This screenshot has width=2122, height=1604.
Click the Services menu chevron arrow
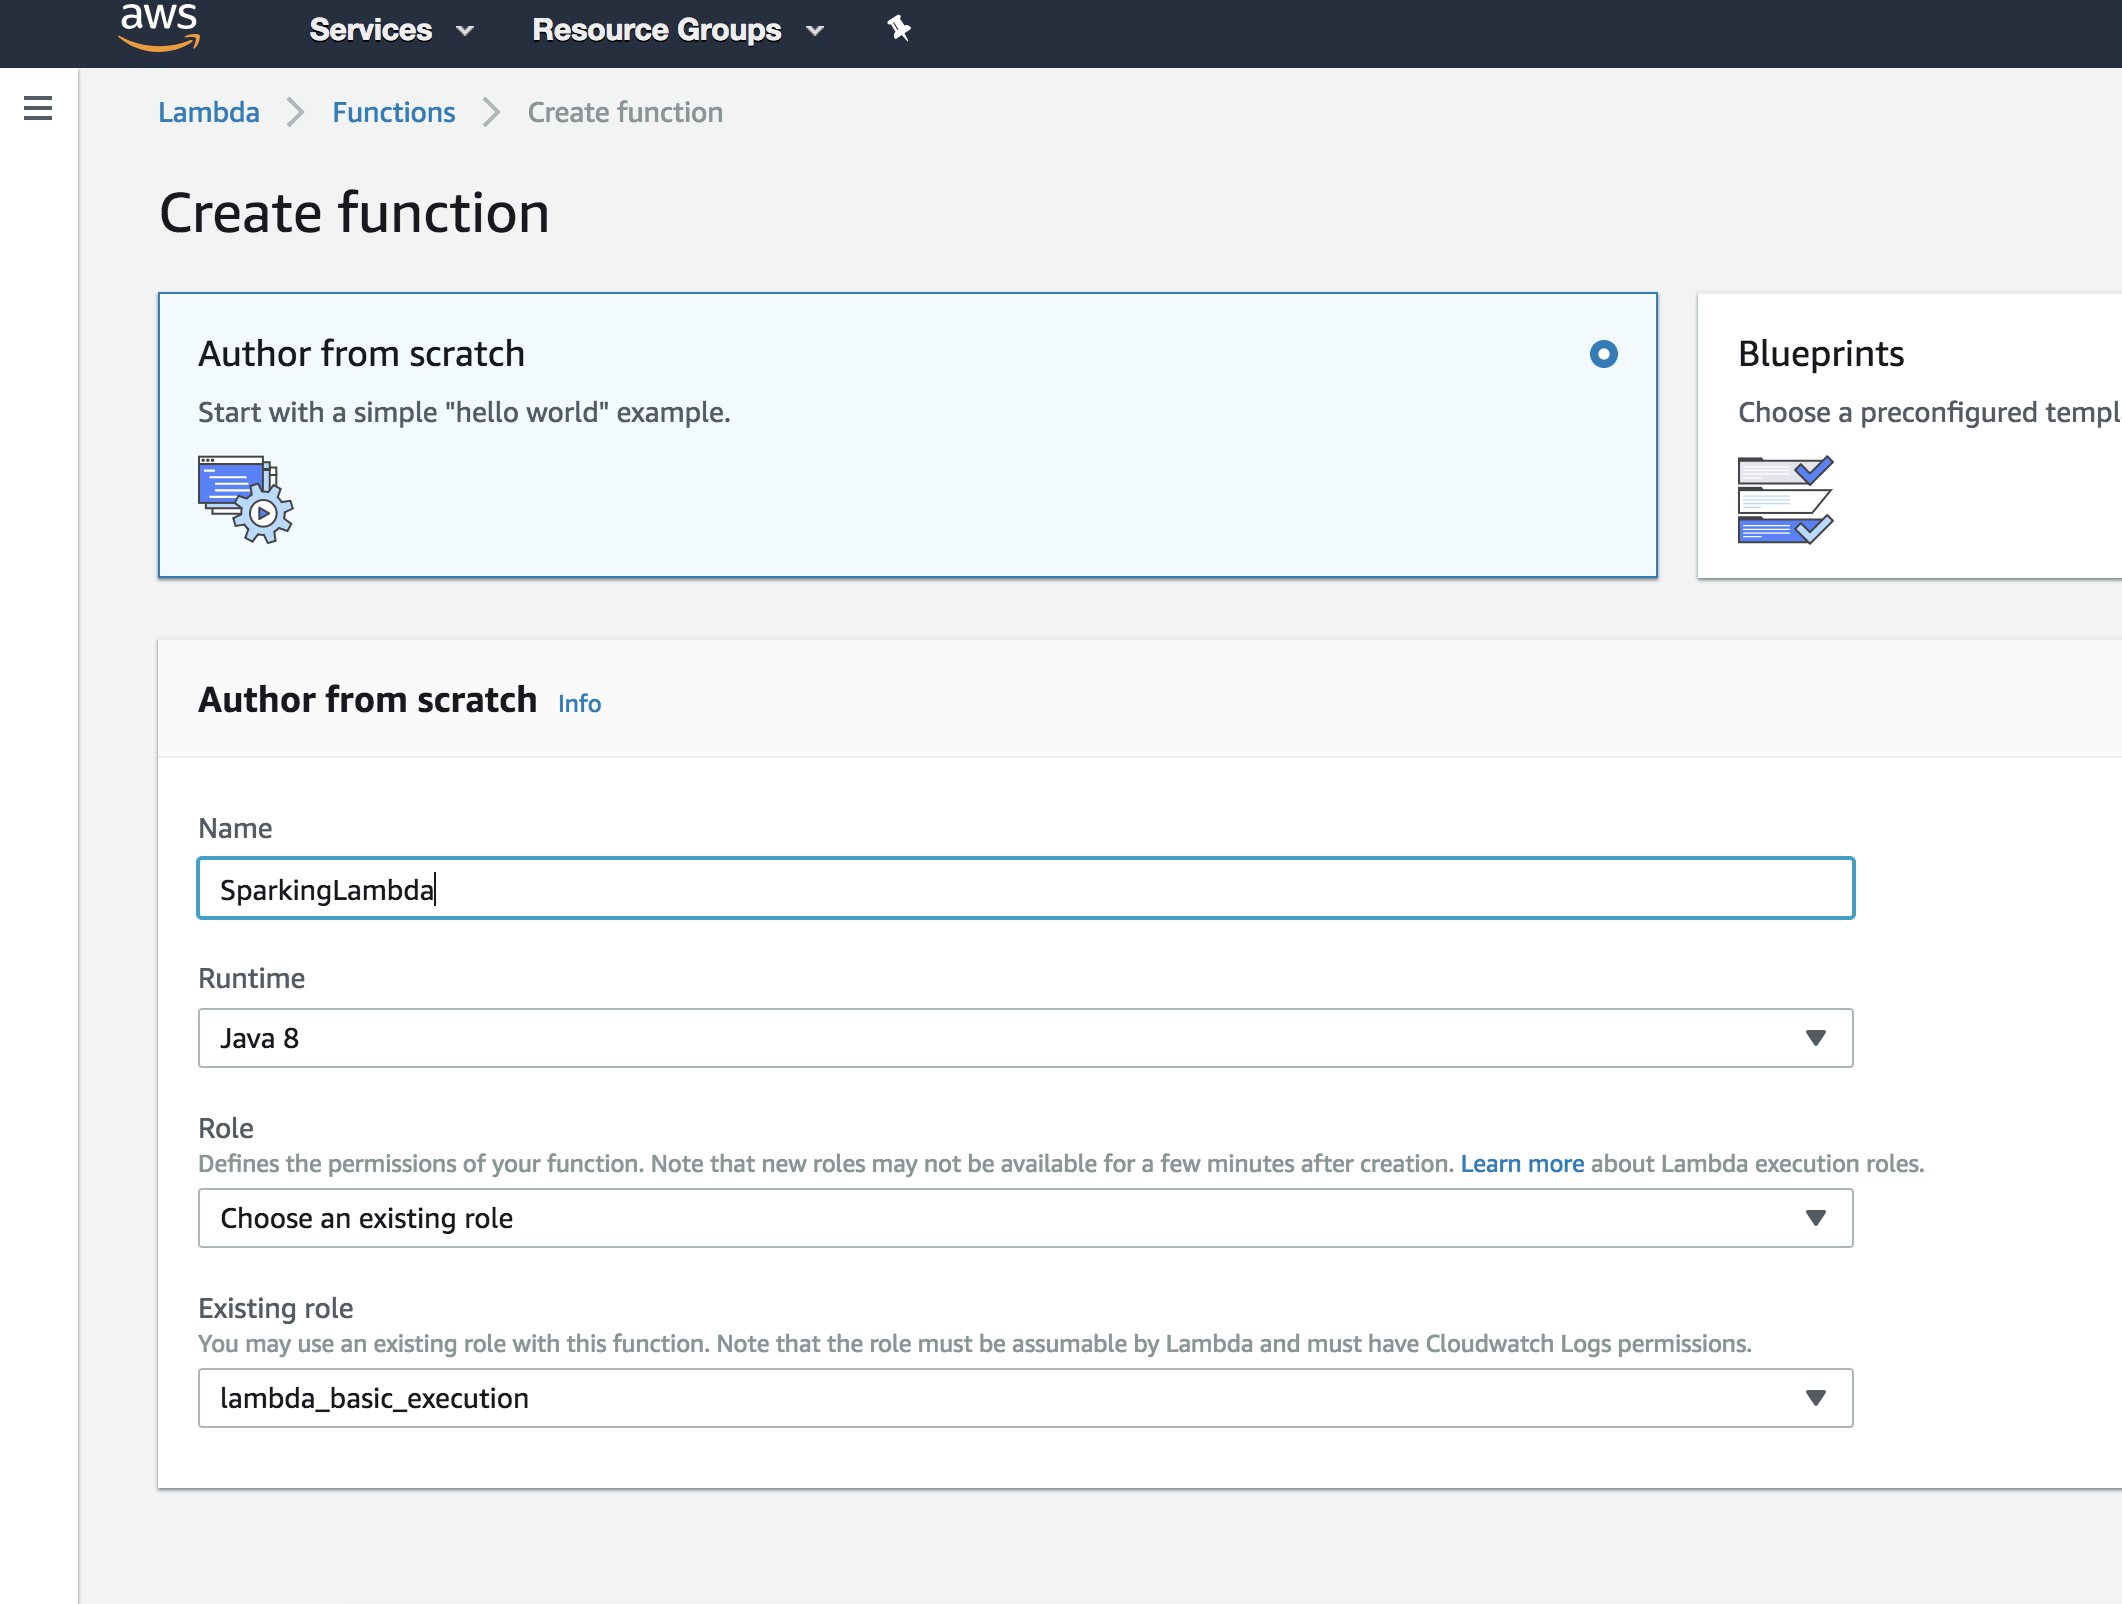[x=465, y=31]
